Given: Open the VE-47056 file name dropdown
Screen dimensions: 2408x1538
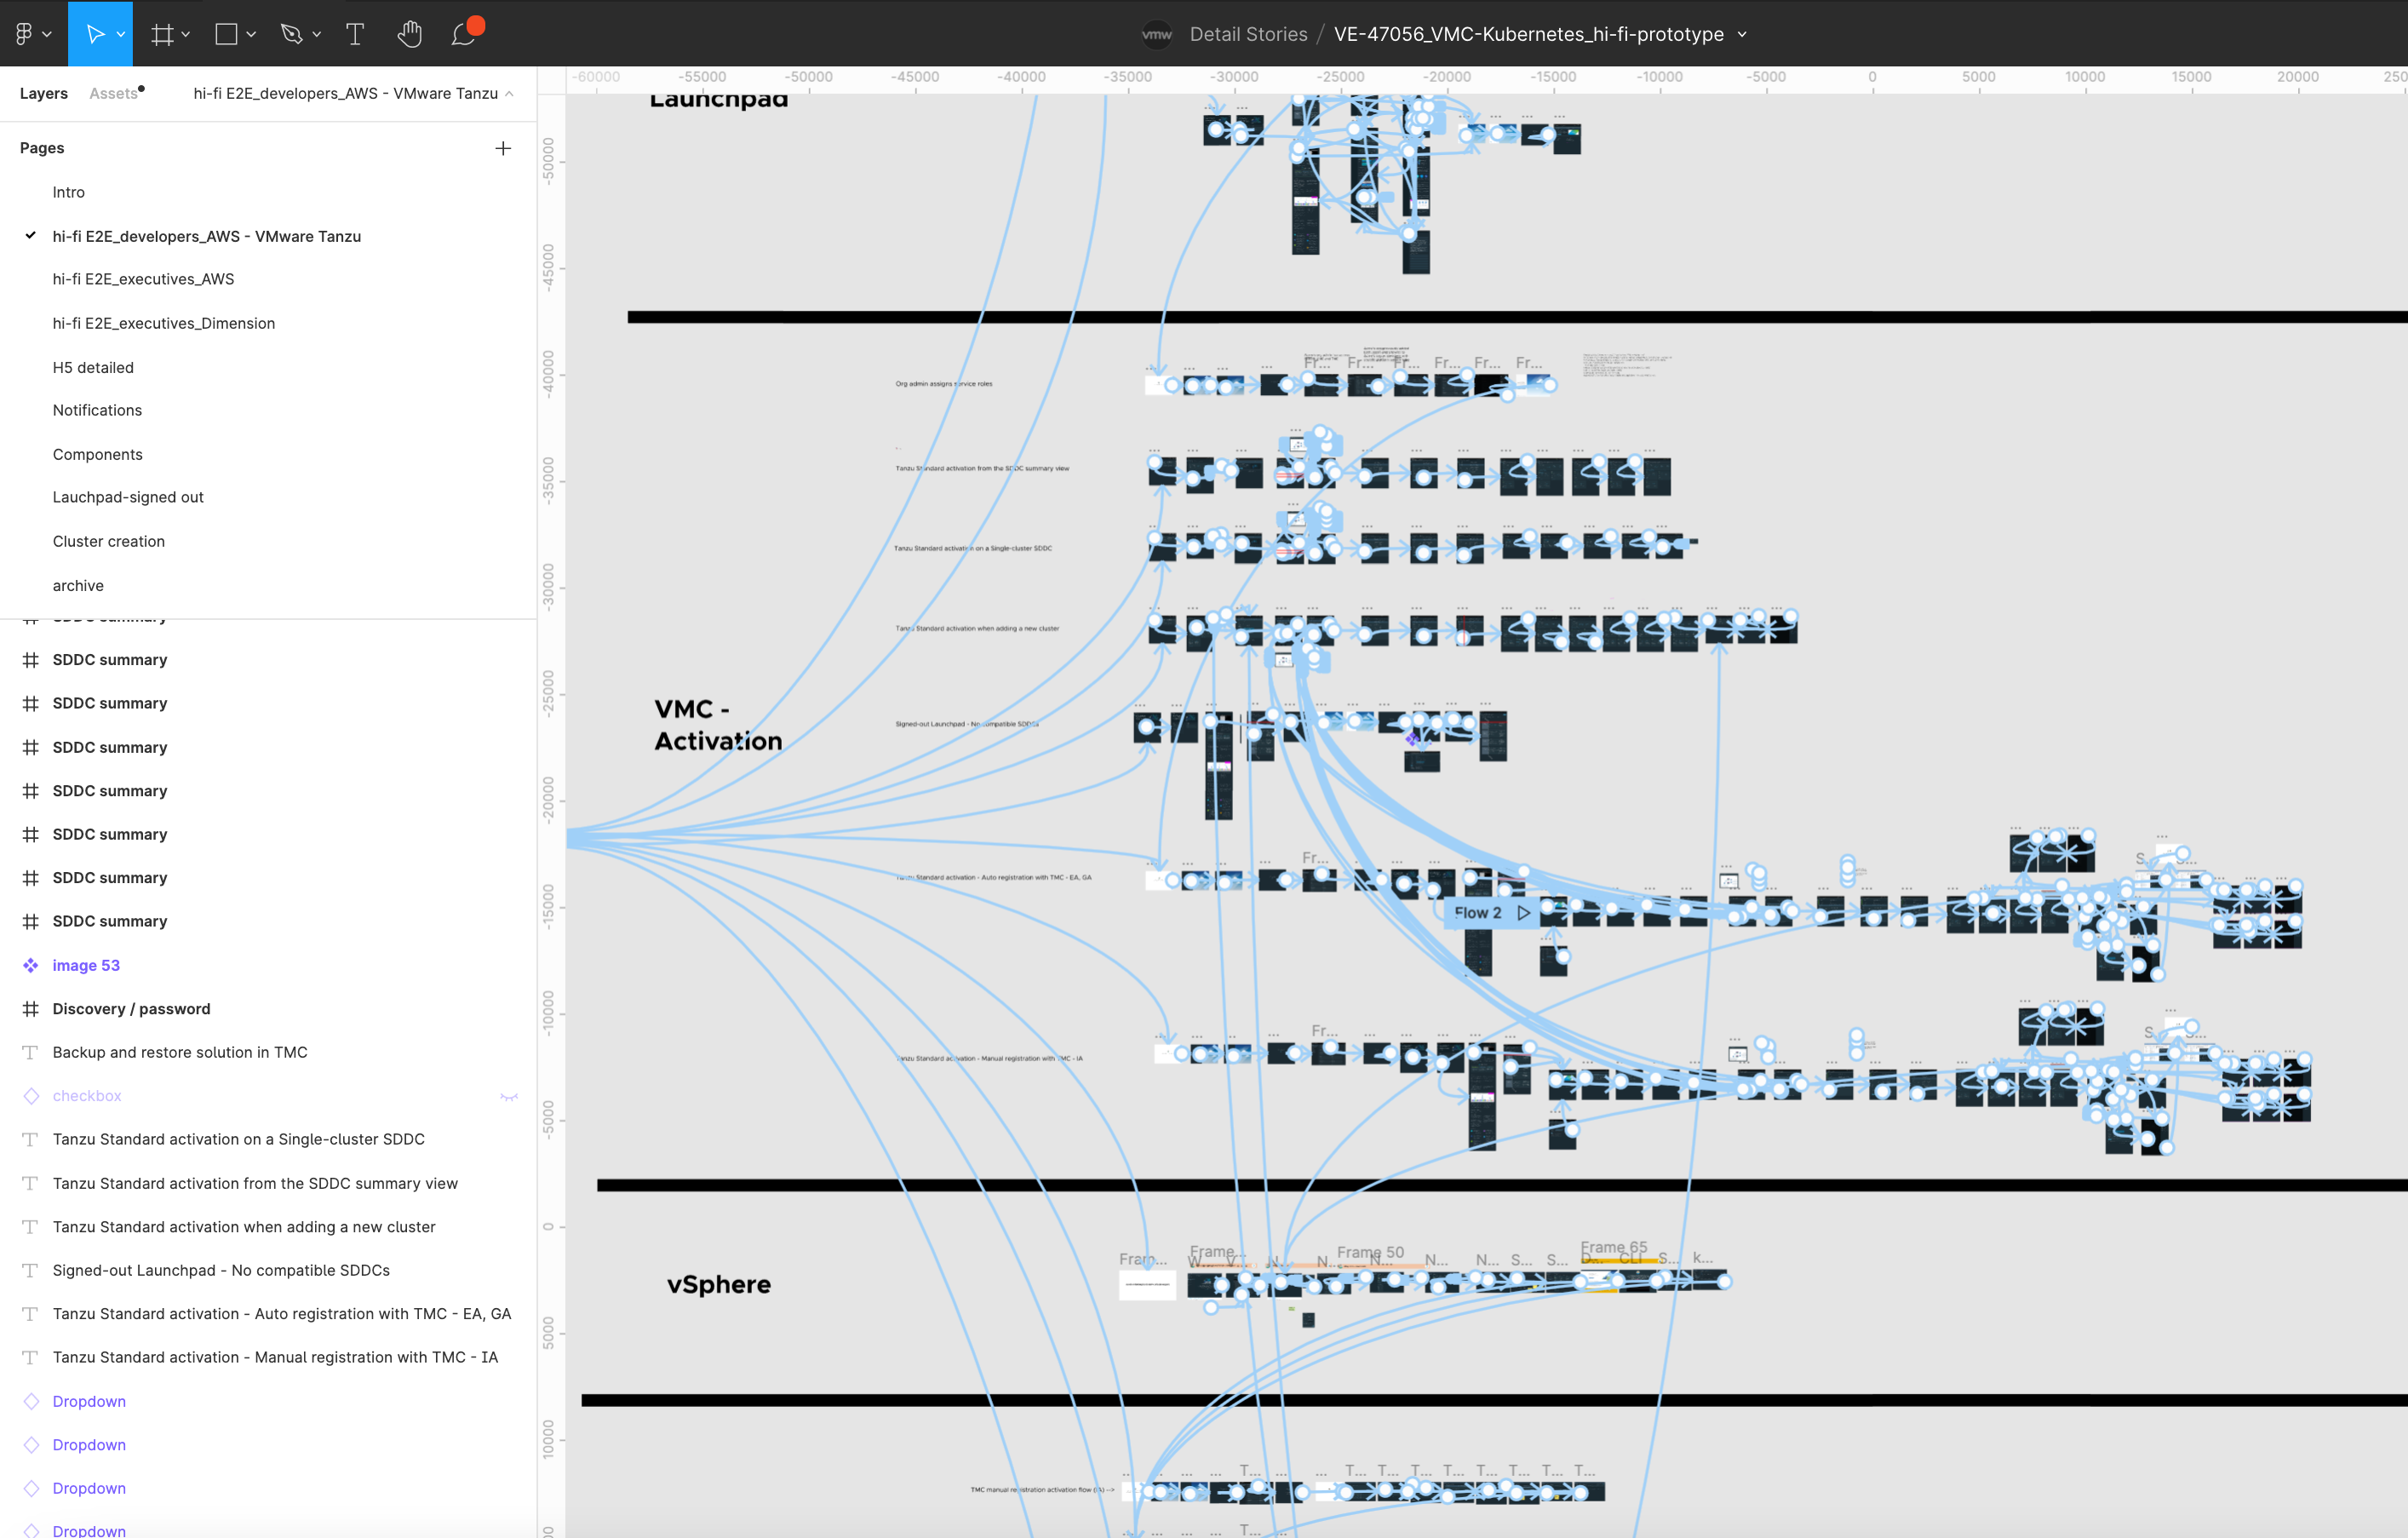Looking at the screenshot, I should pyautogui.click(x=1743, y=34).
